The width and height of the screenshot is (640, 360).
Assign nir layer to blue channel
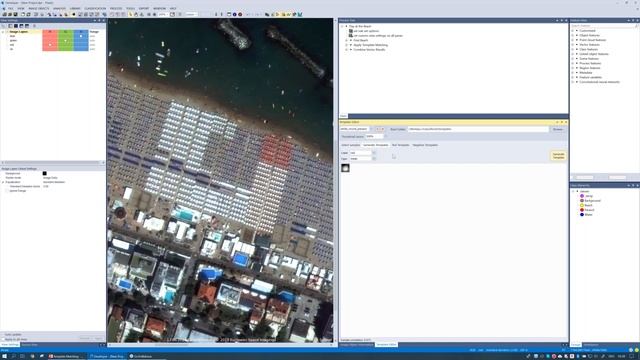[81, 49]
